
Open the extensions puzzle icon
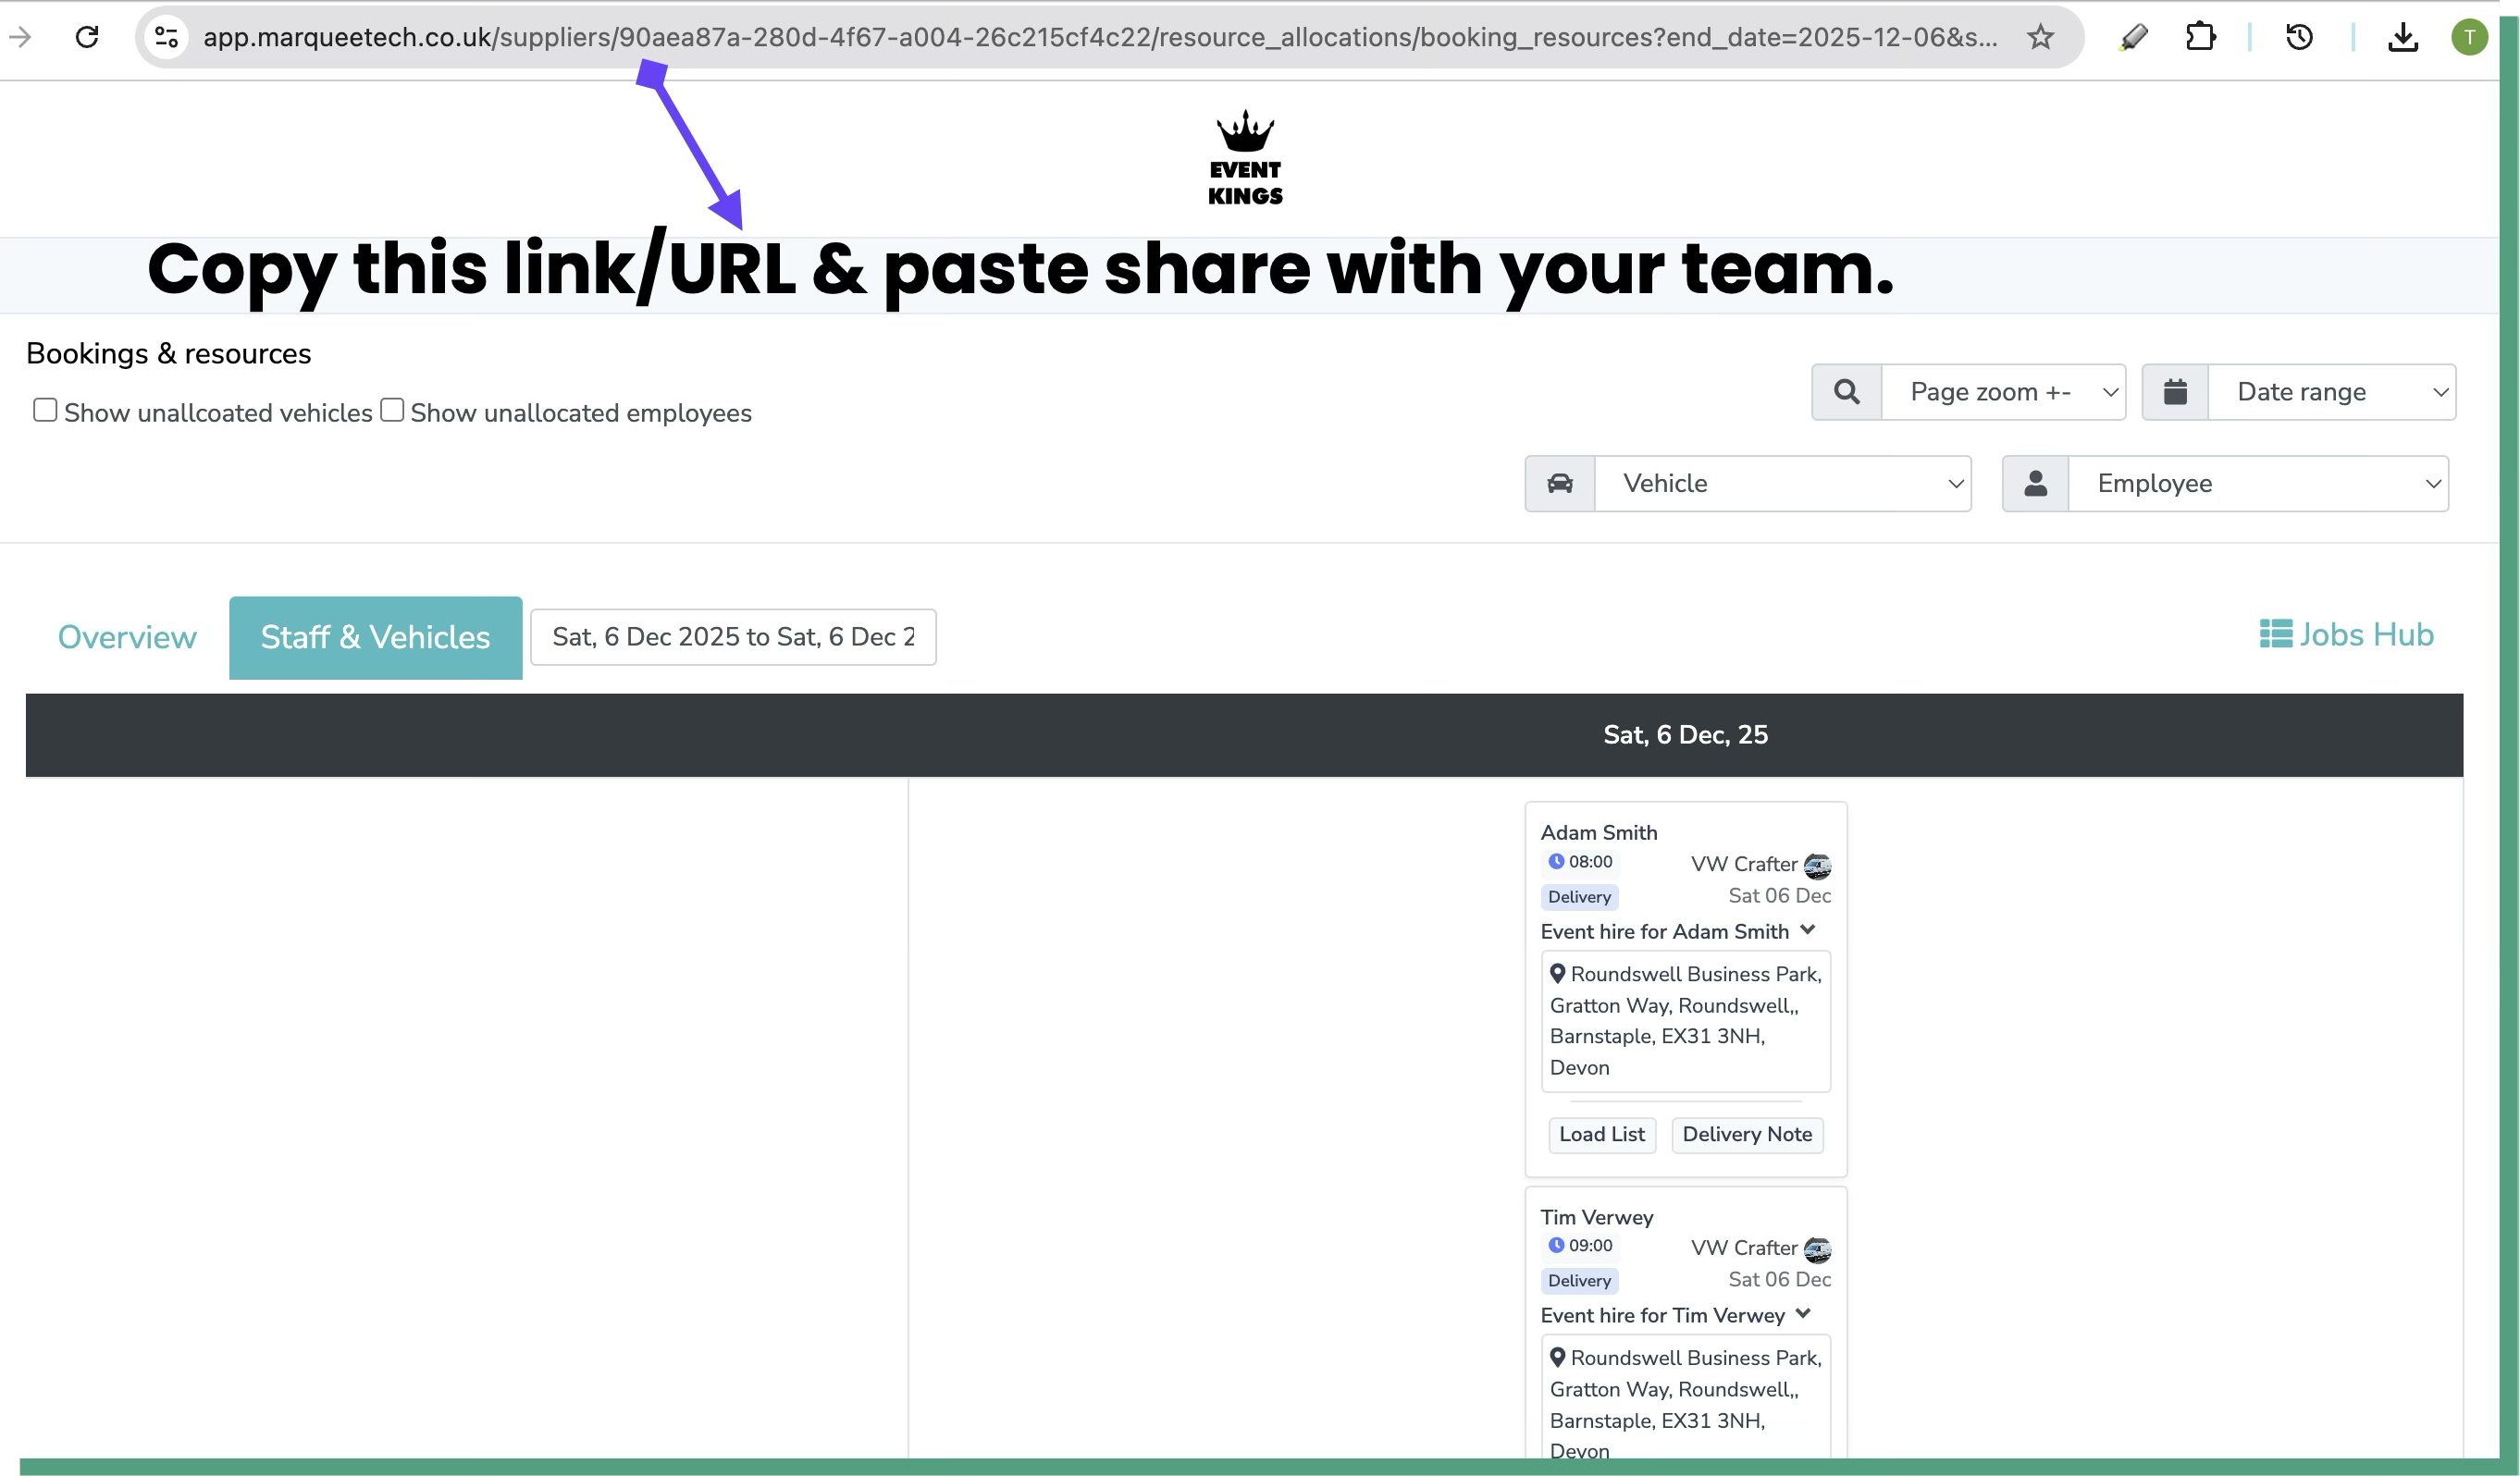(x=2200, y=37)
